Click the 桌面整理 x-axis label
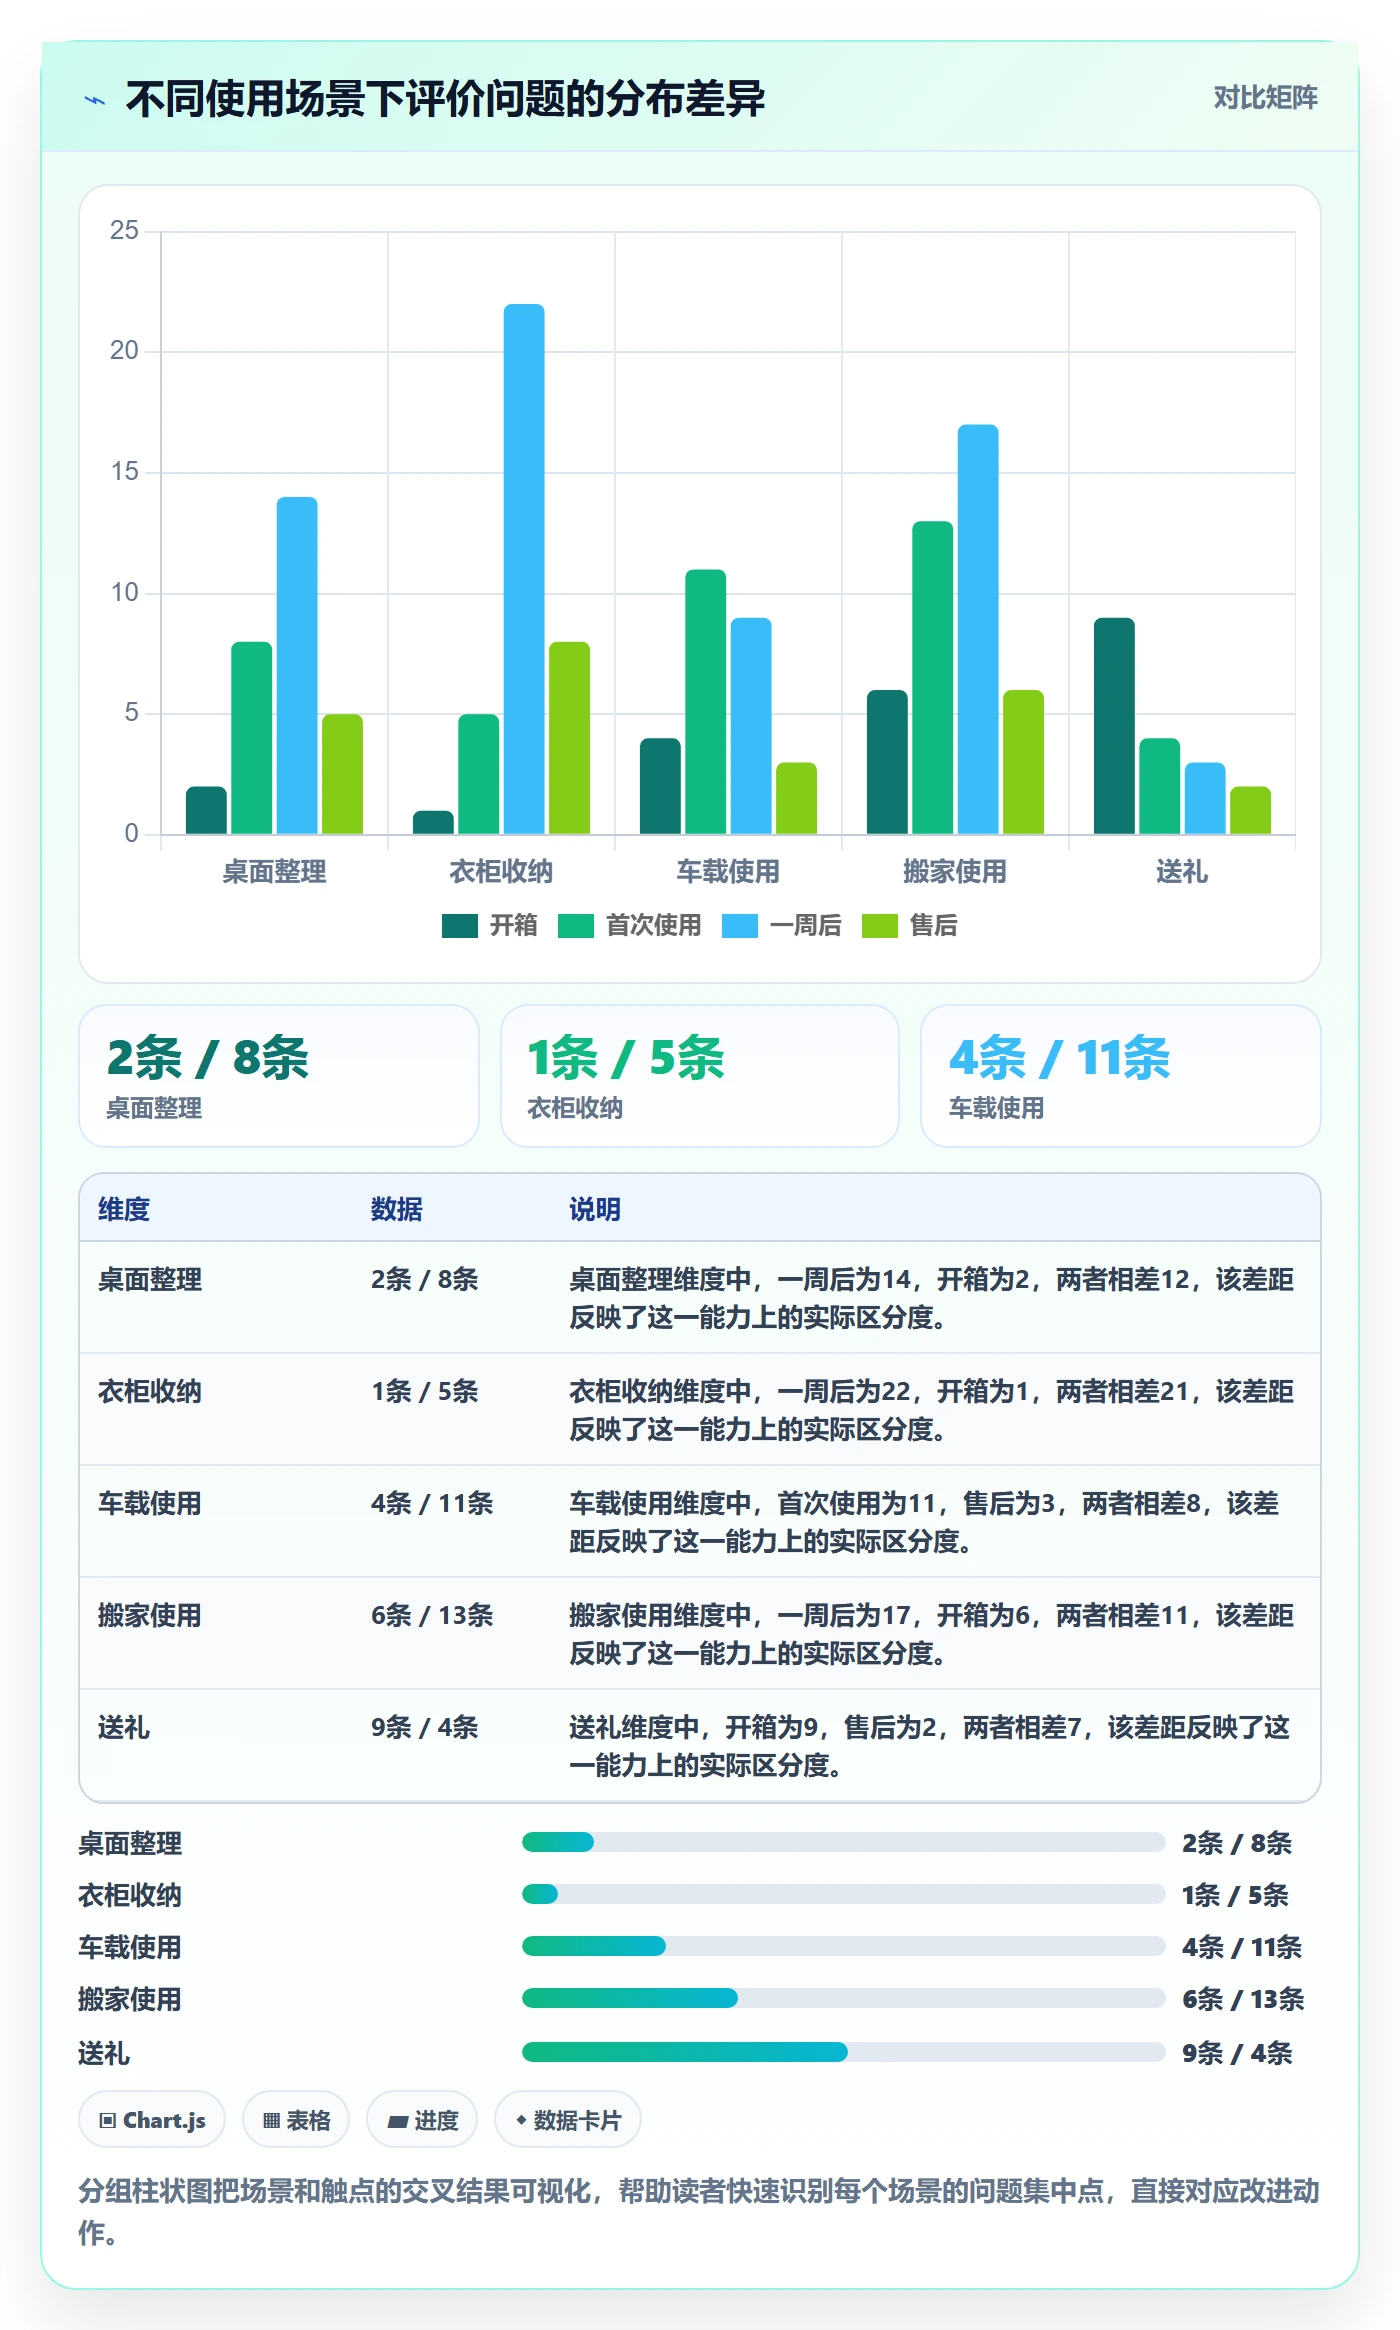1400x2330 pixels. pos(274,872)
